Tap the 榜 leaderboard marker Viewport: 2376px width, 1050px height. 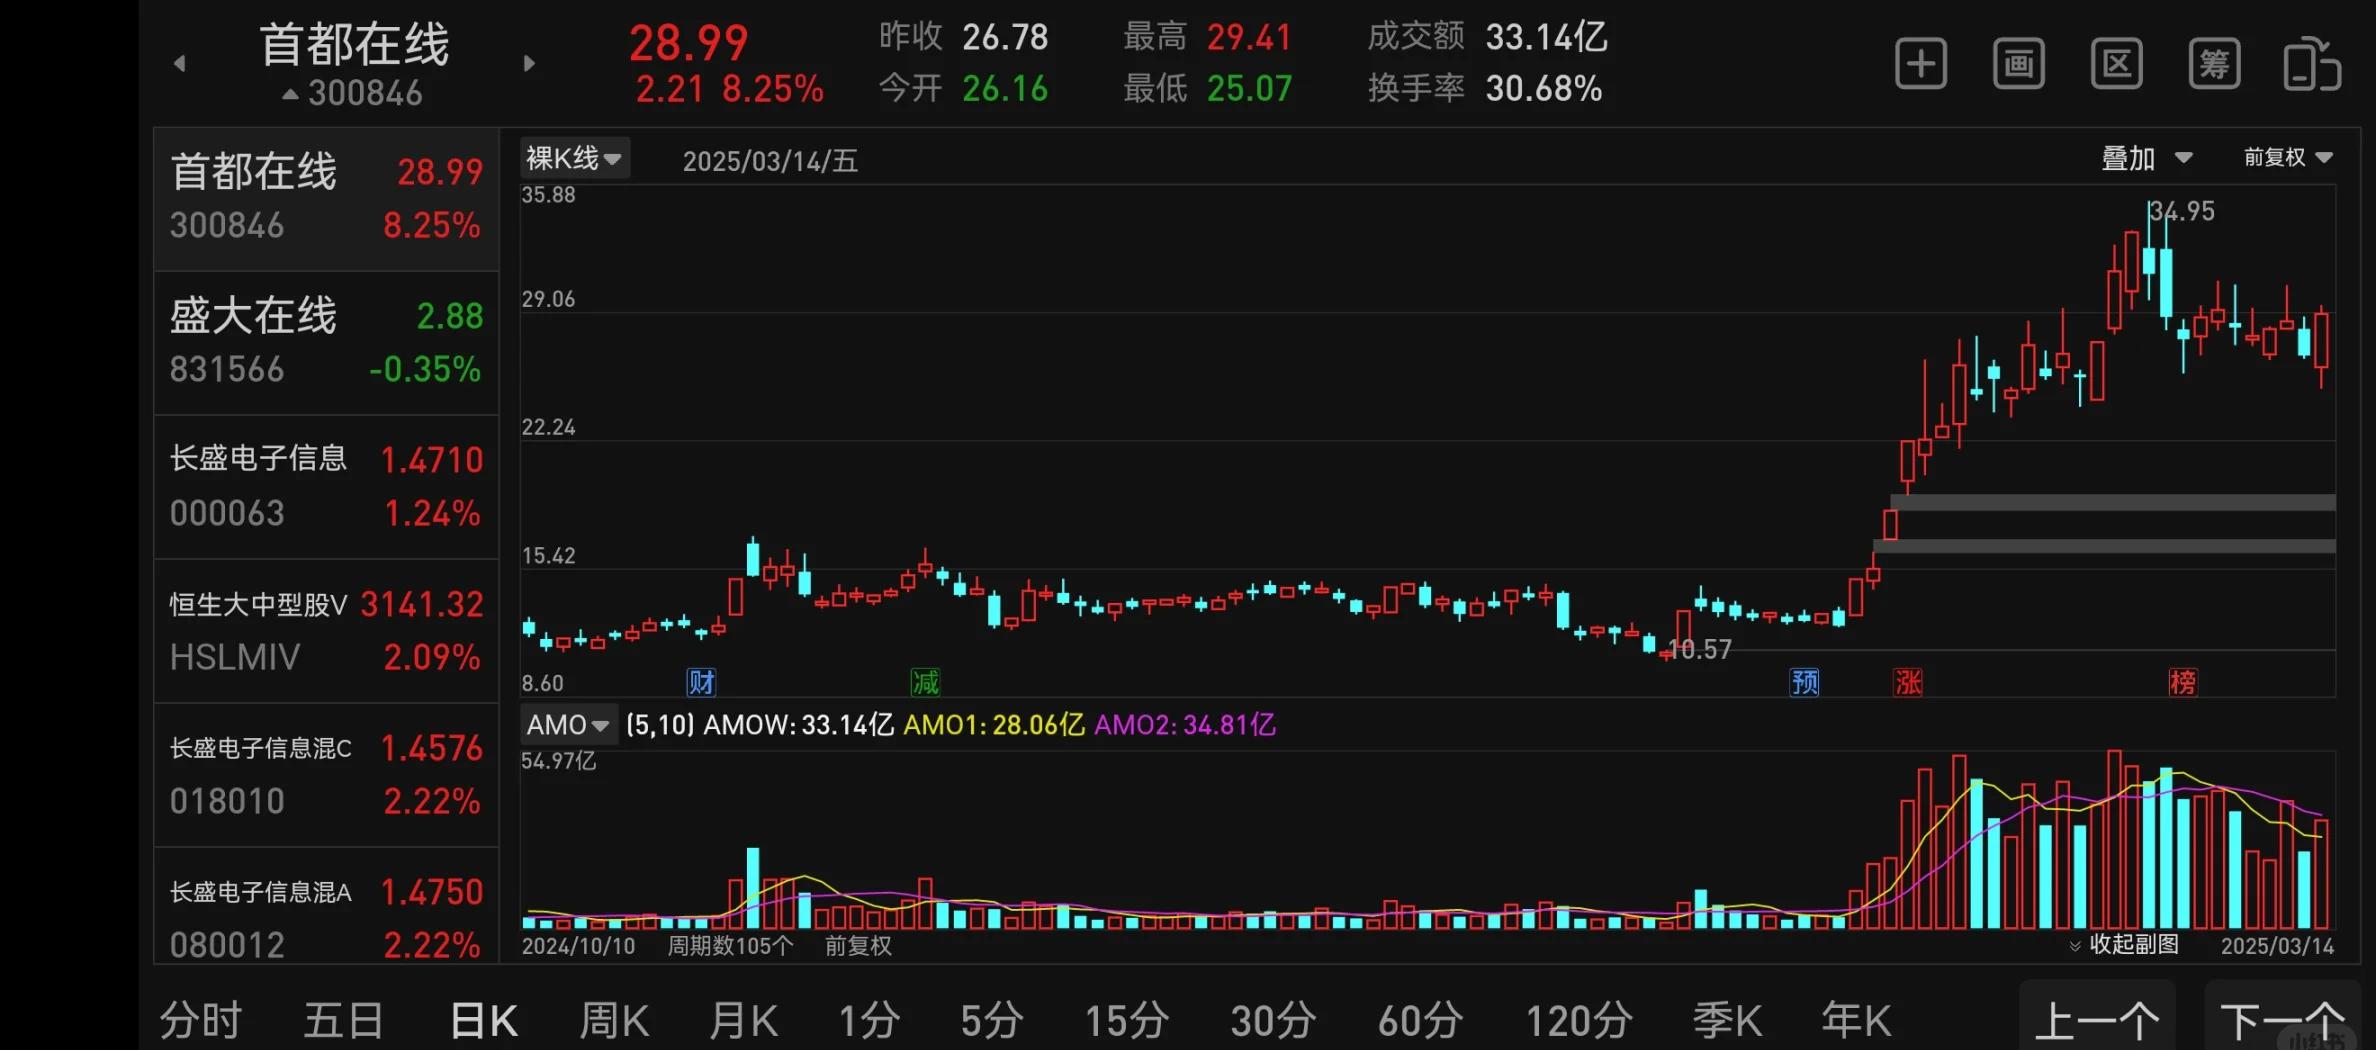pyautogui.click(x=2182, y=683)
